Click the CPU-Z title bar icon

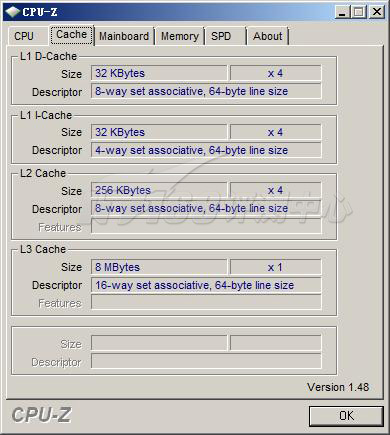(x=13, y=12)
